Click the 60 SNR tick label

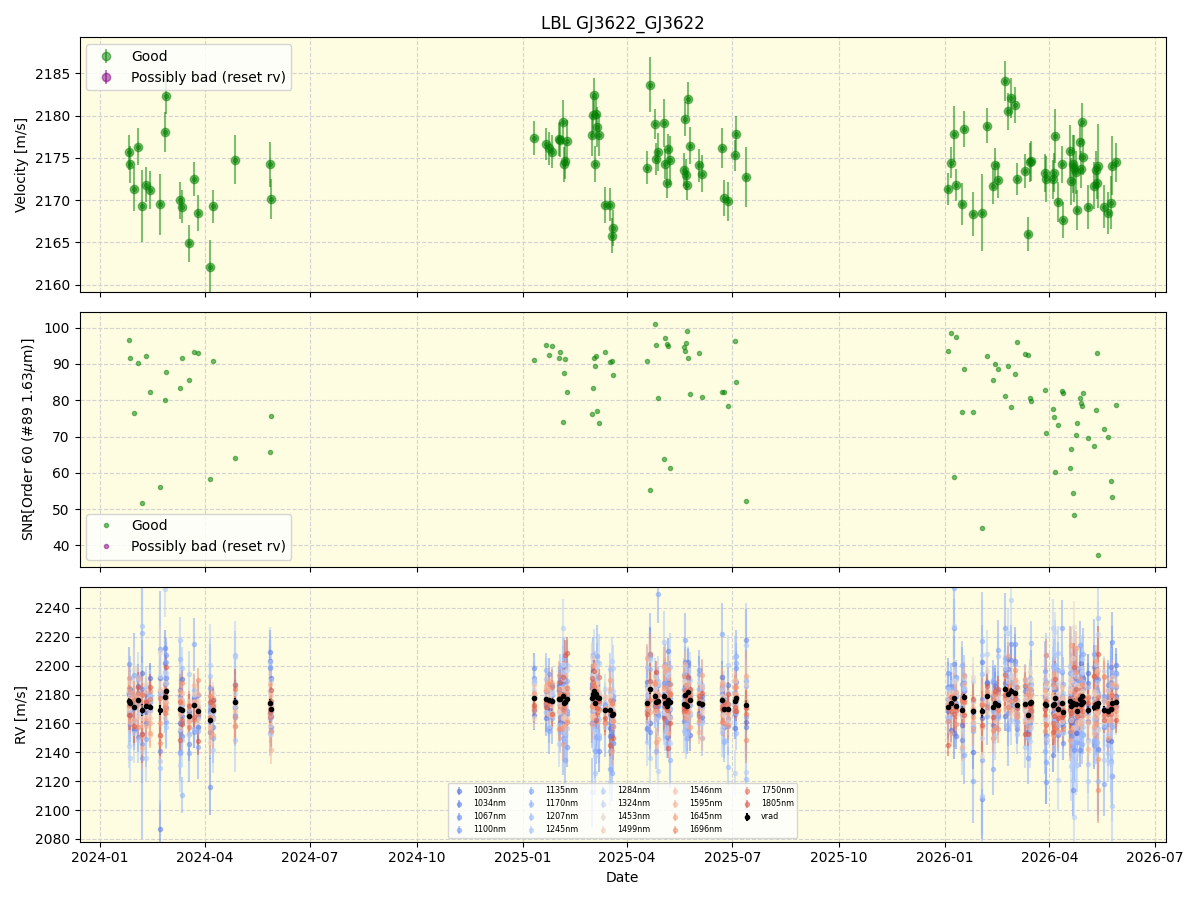click(63, 473)
